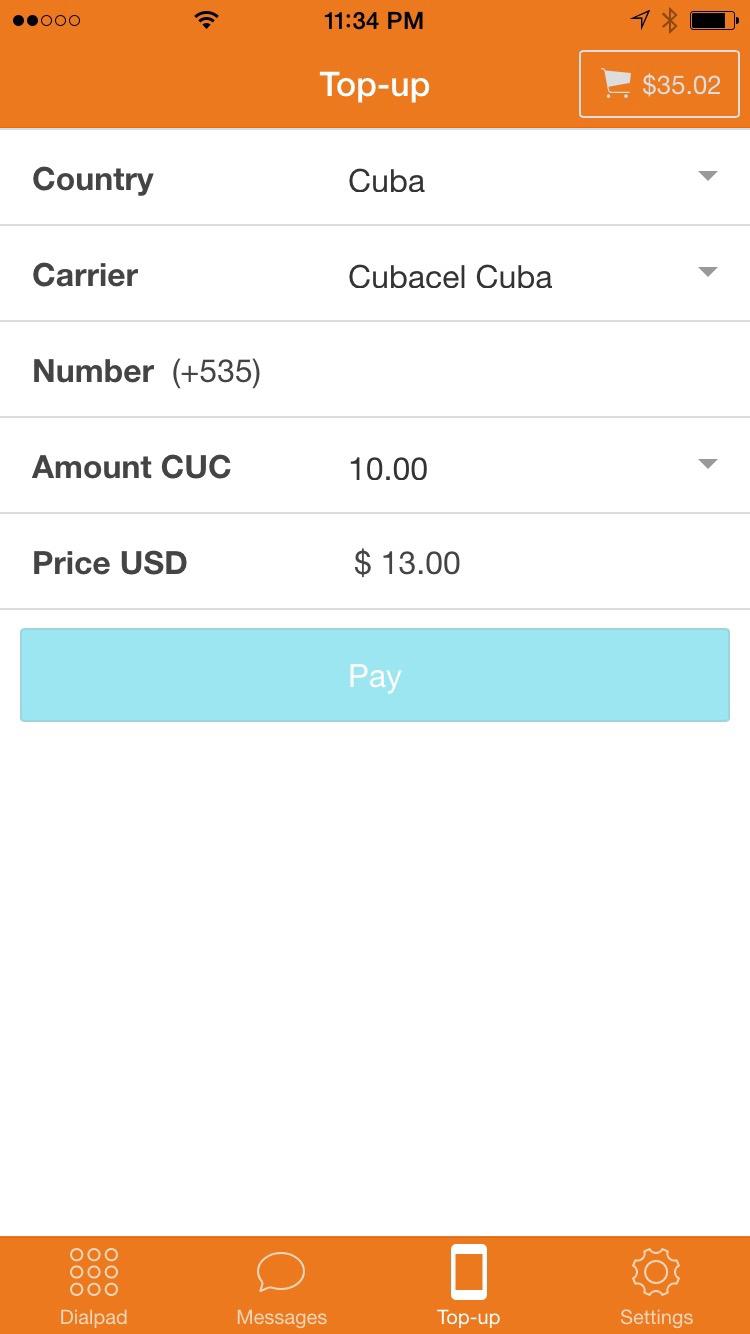
Task: Expand the Country dropdown arrow
Action: click(708, 177)
